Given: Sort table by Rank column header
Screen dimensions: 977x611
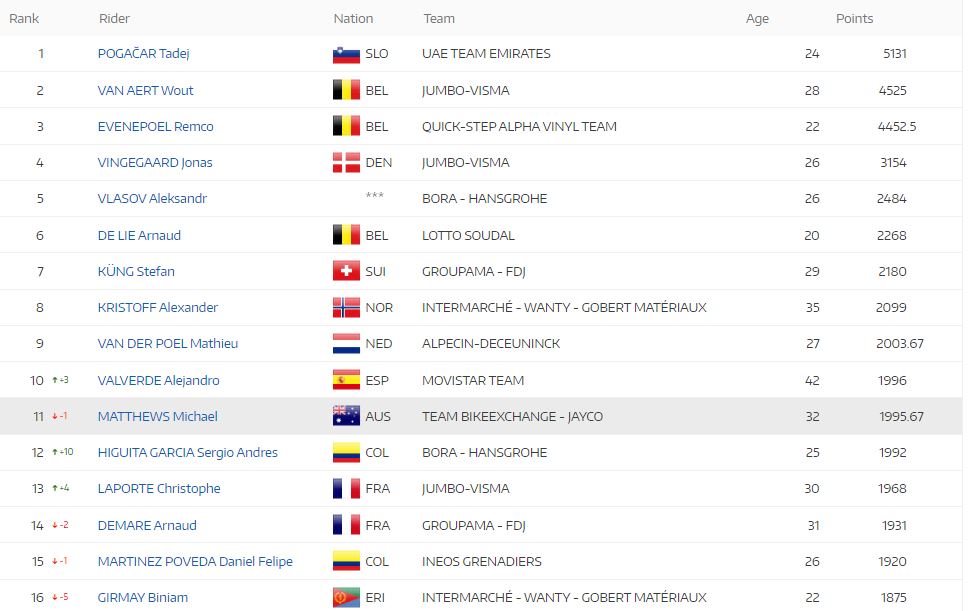Looking at the screenshot, I should tap(24, 18).
